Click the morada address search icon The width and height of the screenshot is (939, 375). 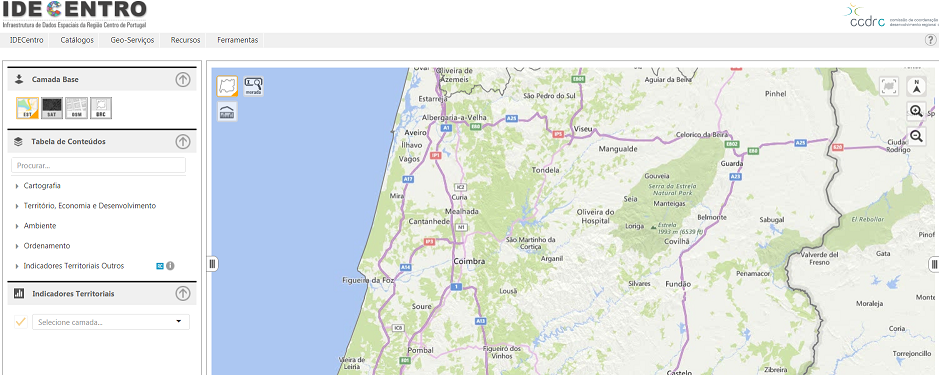click(x=254, y=86)
